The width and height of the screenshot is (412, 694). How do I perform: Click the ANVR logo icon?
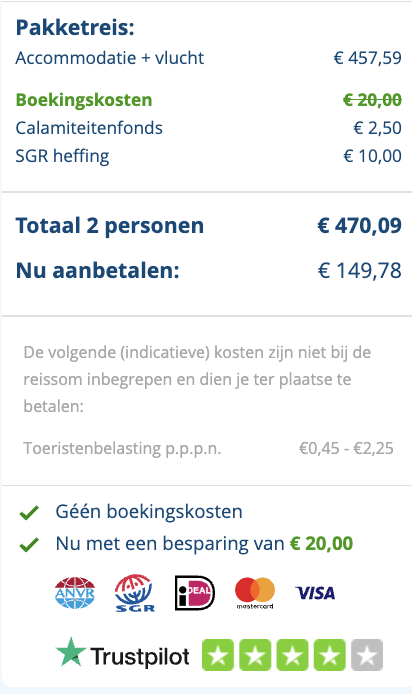pos(75,593)
